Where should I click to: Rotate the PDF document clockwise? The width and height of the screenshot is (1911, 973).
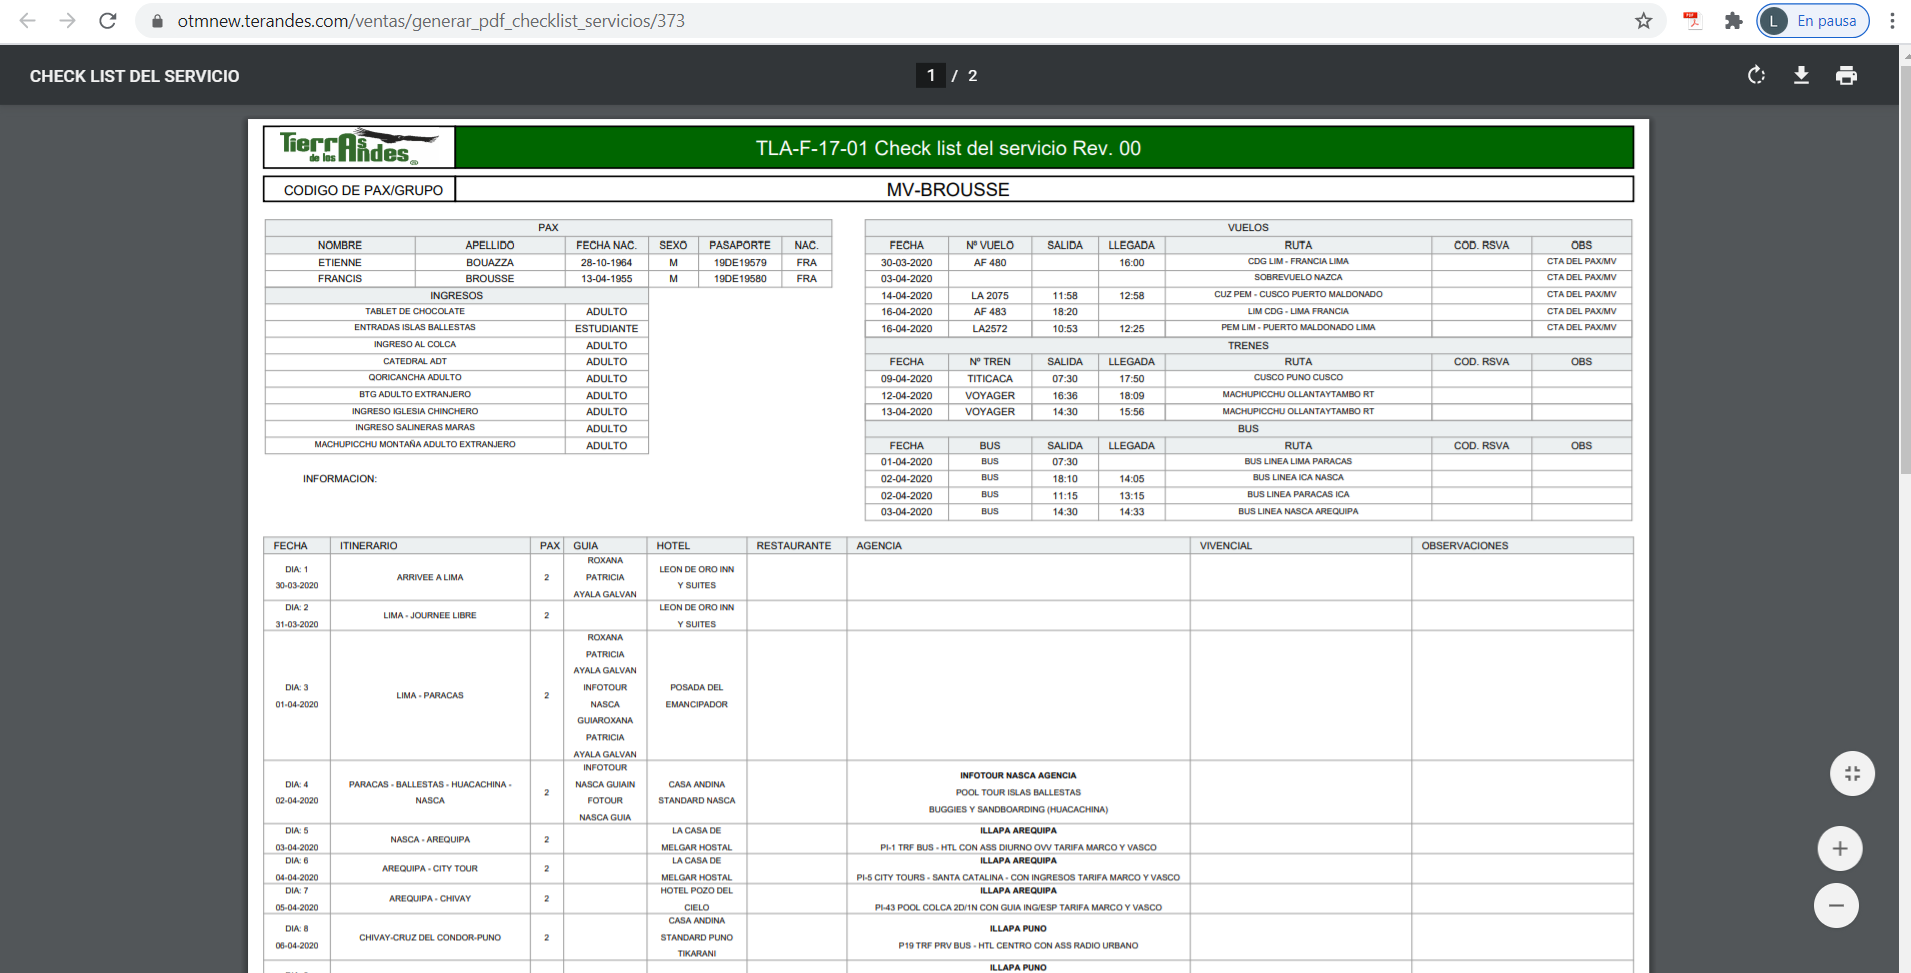[1756, 75]
